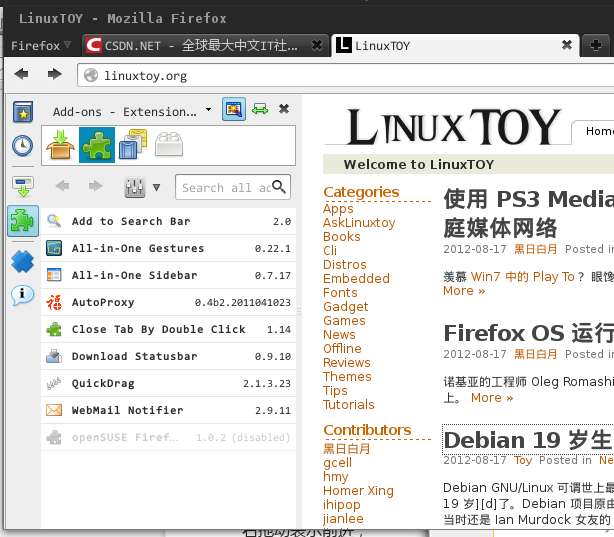Click the site identity globe icon

[91, 75]
